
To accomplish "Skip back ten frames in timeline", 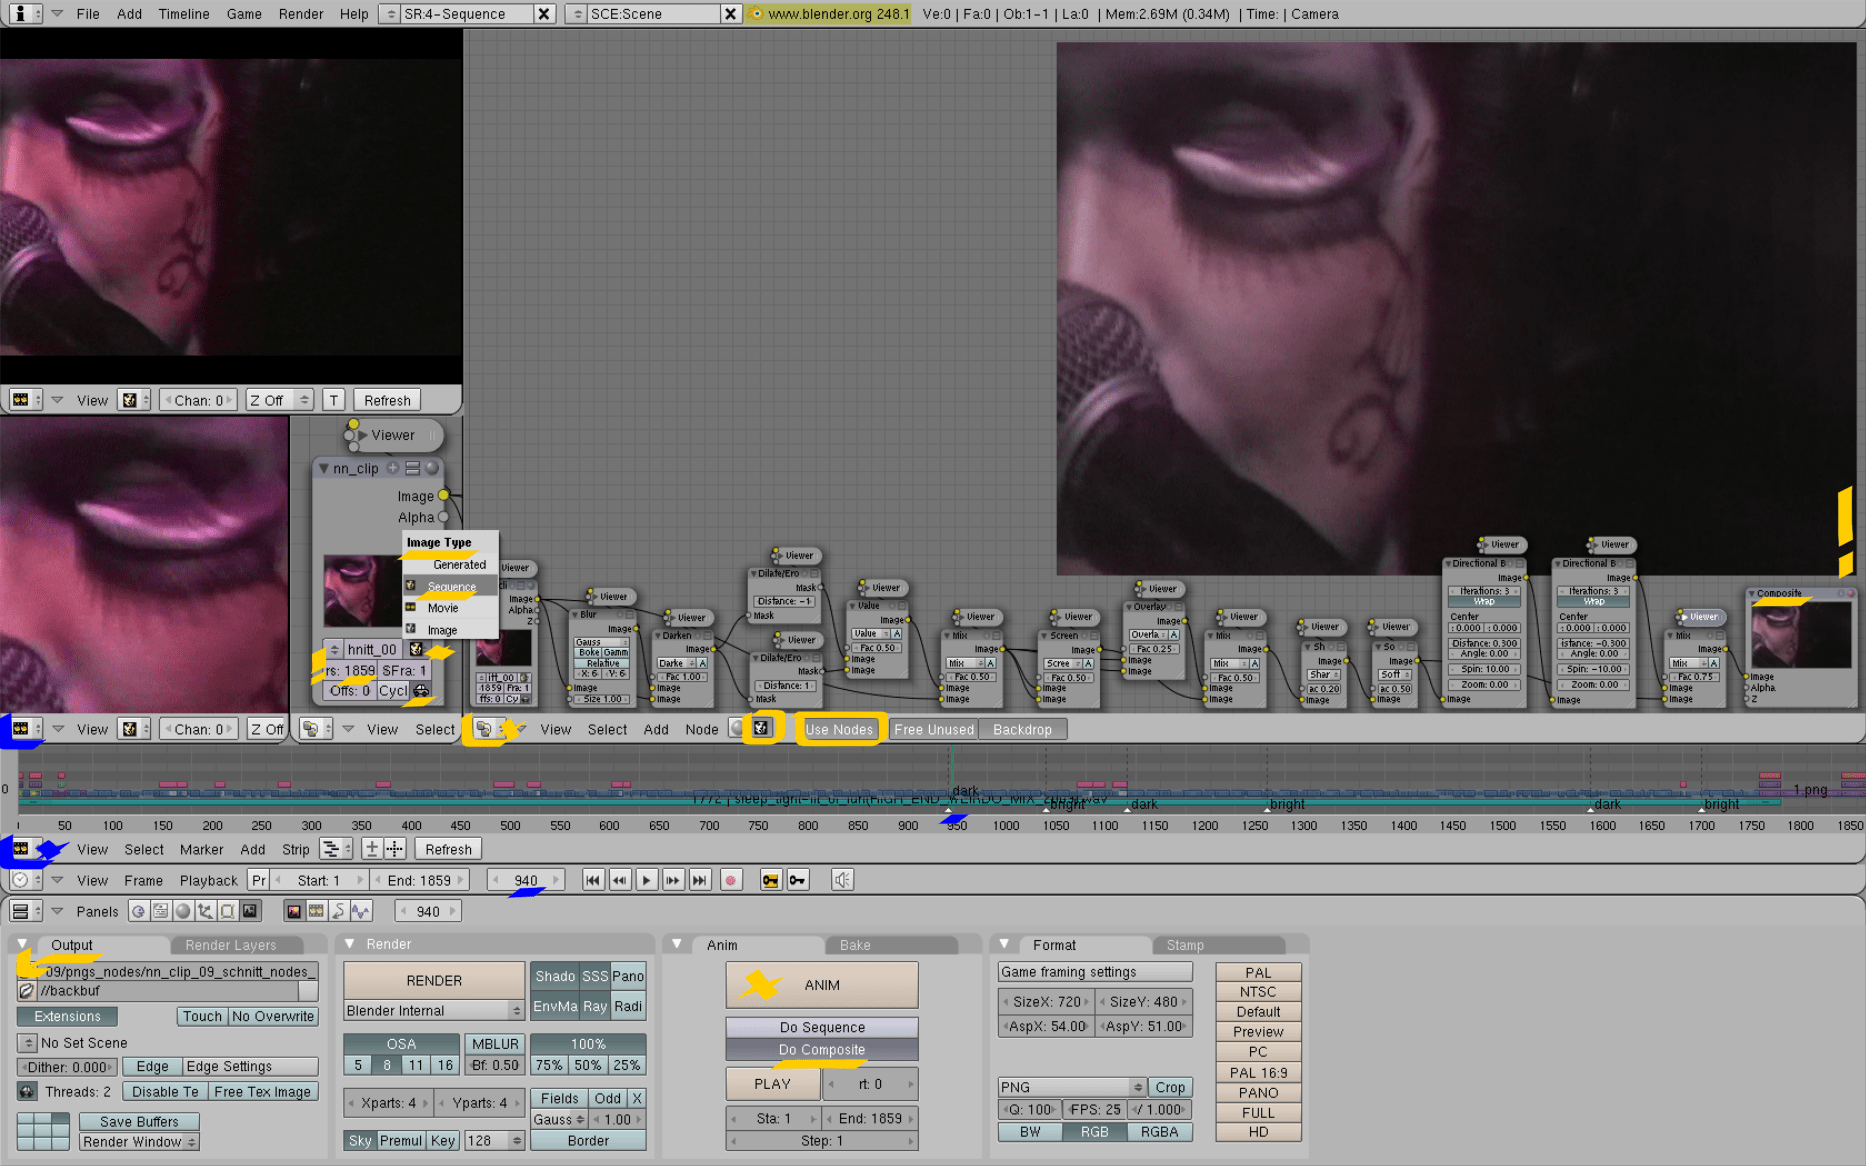I will (x=620, y=880).
